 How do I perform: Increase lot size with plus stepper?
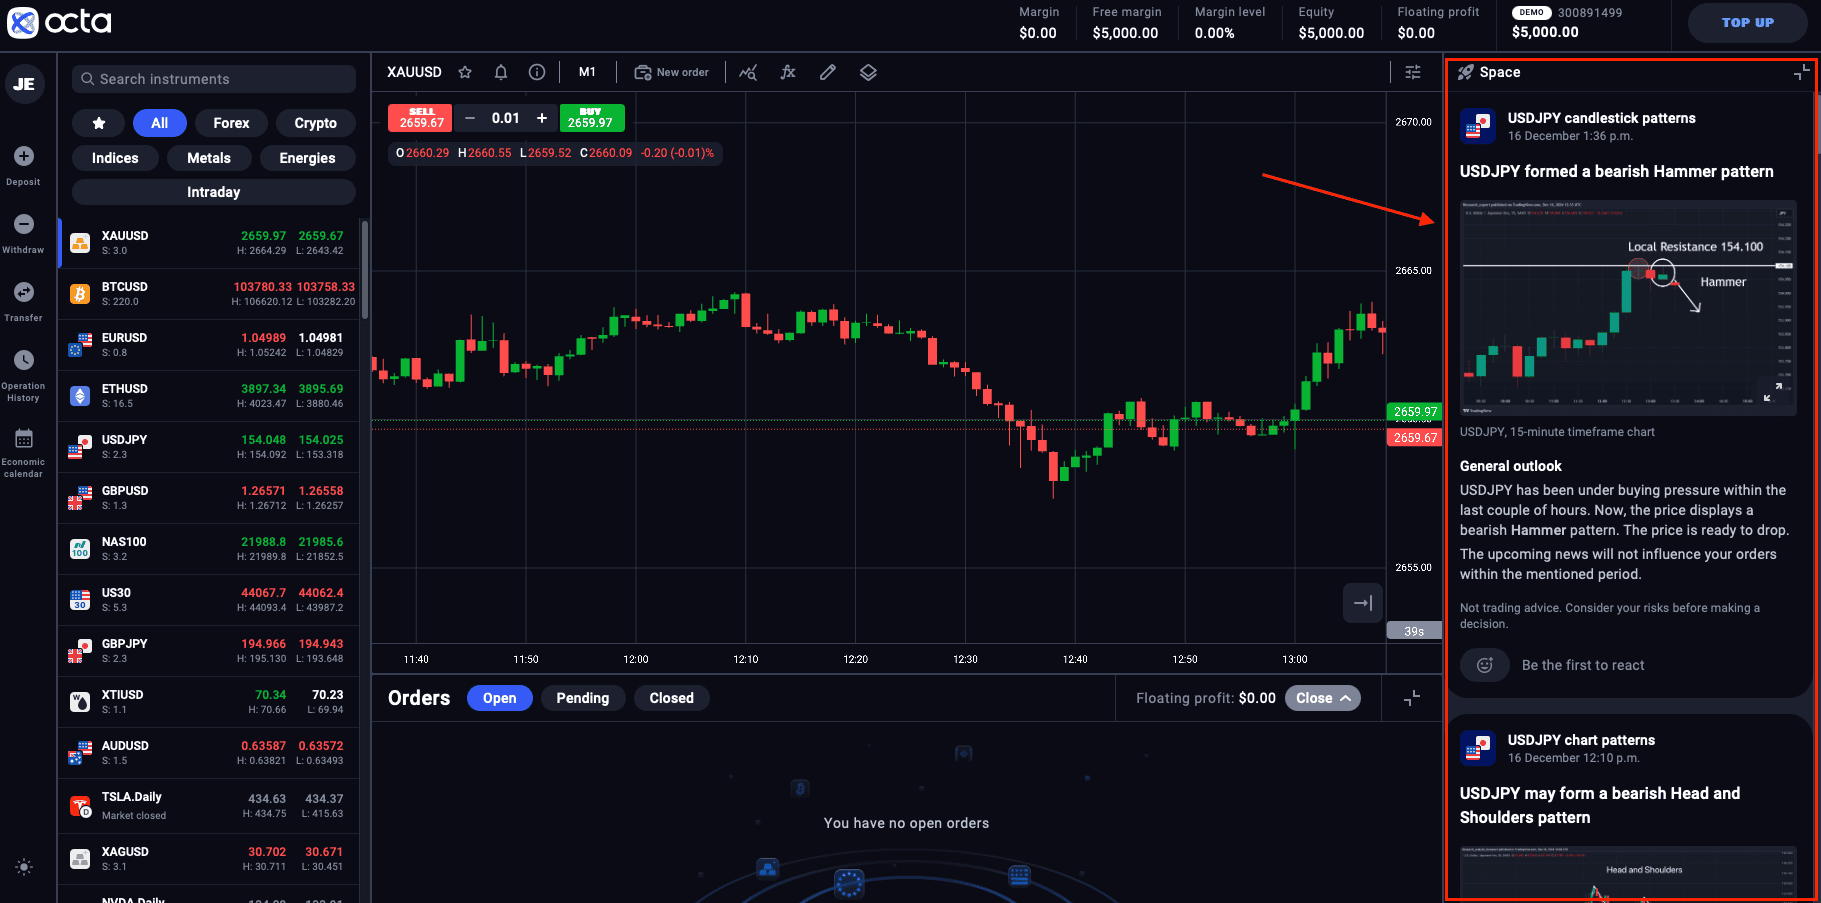coord(542,117)
